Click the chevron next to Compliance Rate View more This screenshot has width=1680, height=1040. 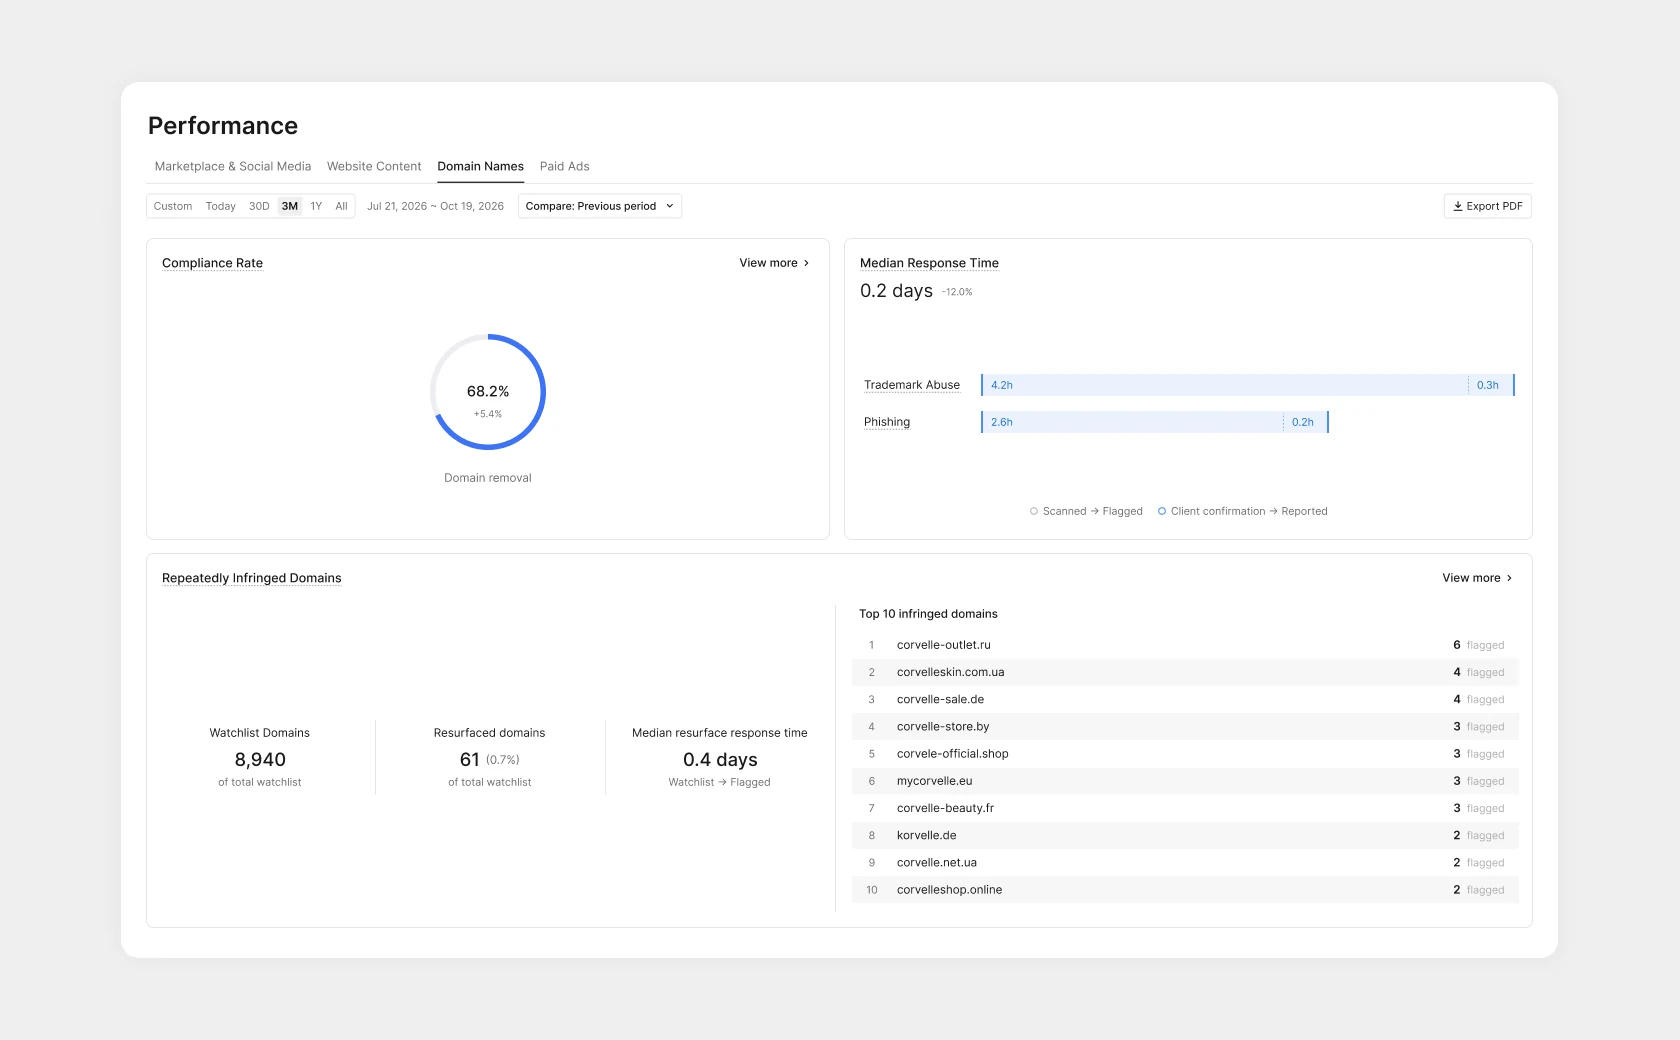(806, 263)
